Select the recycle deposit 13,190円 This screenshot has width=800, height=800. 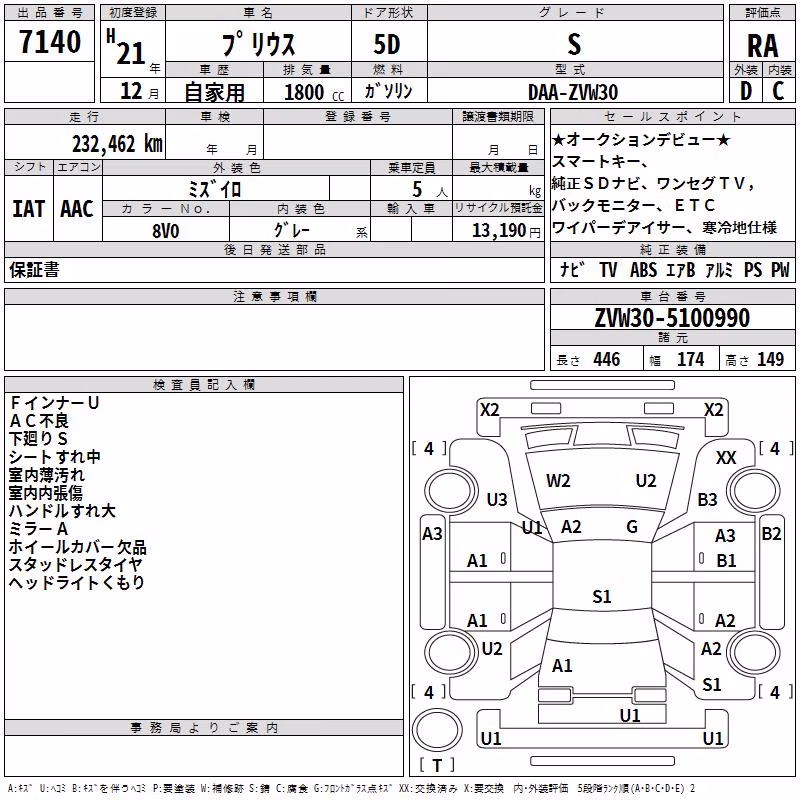click(506, 231)
